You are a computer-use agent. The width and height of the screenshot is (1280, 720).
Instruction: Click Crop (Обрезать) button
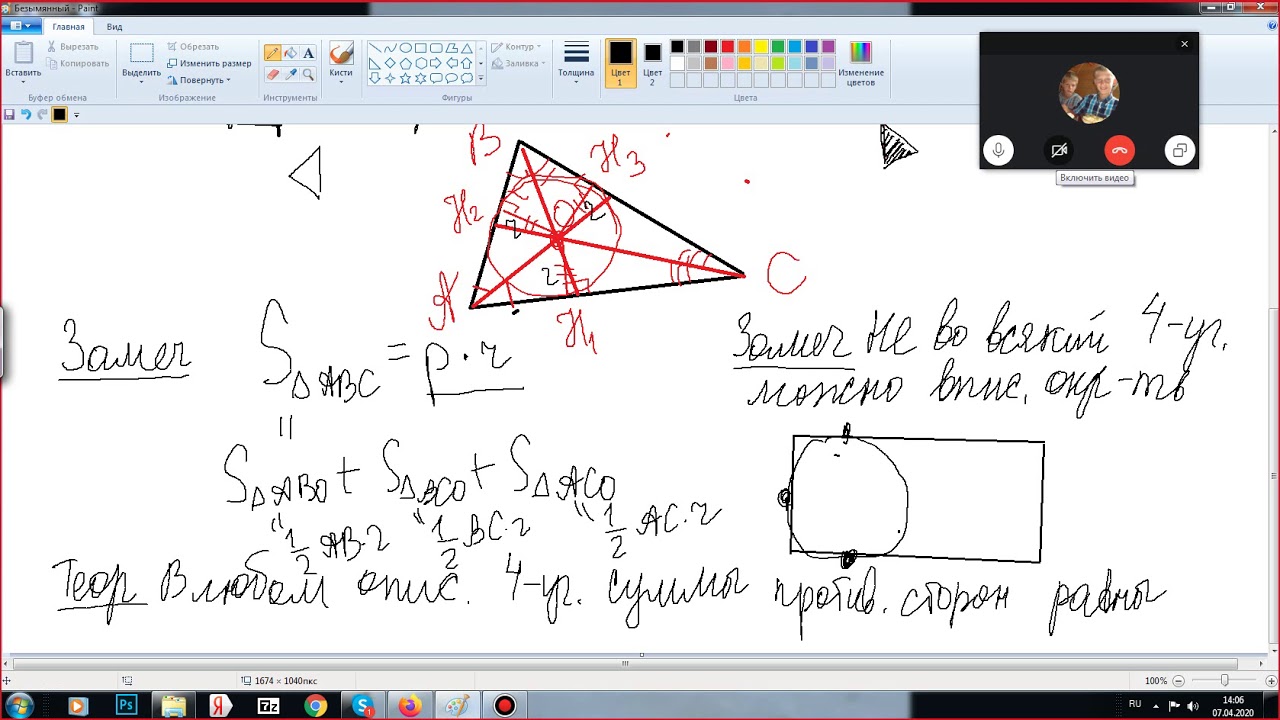192,47
